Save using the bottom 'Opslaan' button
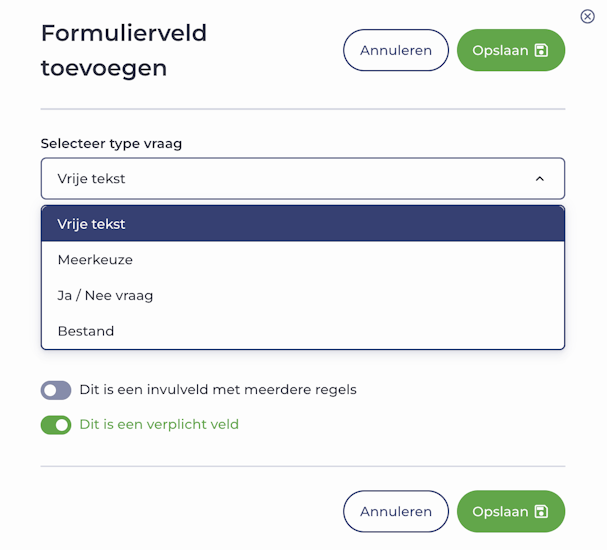The height and width of the screenshot is (550, 607). pyautogui.click(x=510, y=511)
